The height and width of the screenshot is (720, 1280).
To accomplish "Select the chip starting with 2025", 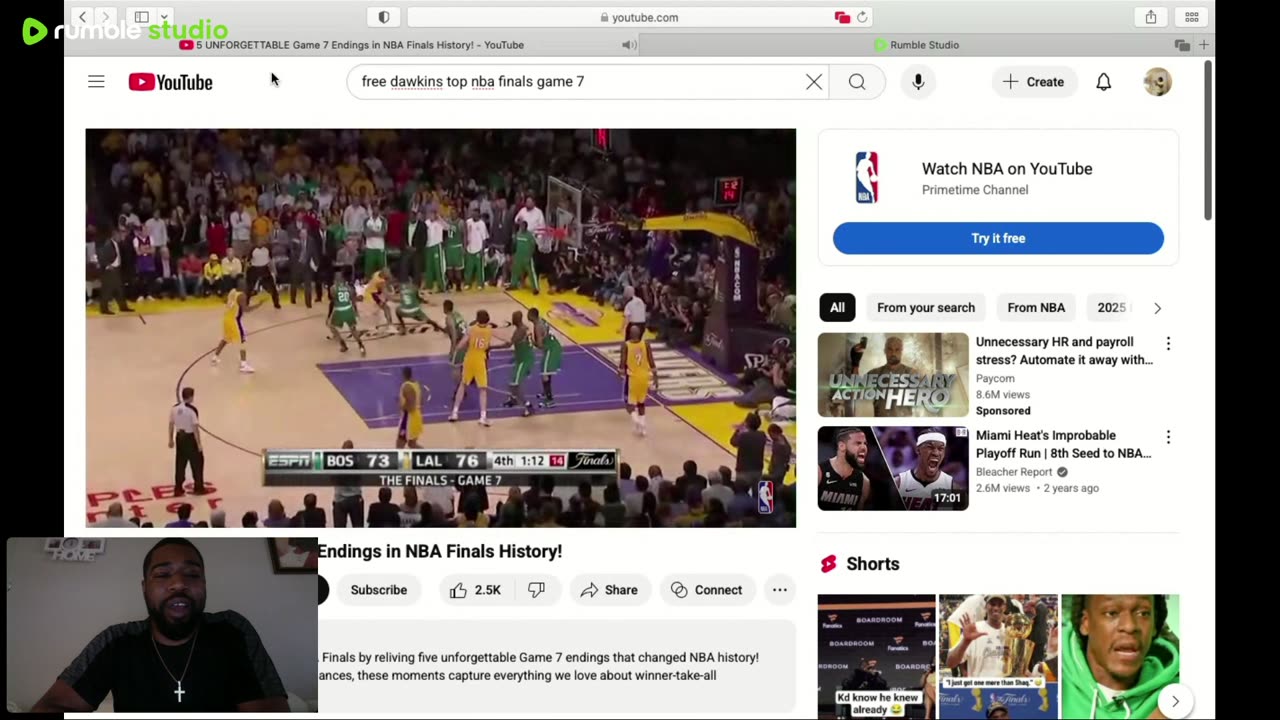I will pyautogui.click(x=1112, y=308).
